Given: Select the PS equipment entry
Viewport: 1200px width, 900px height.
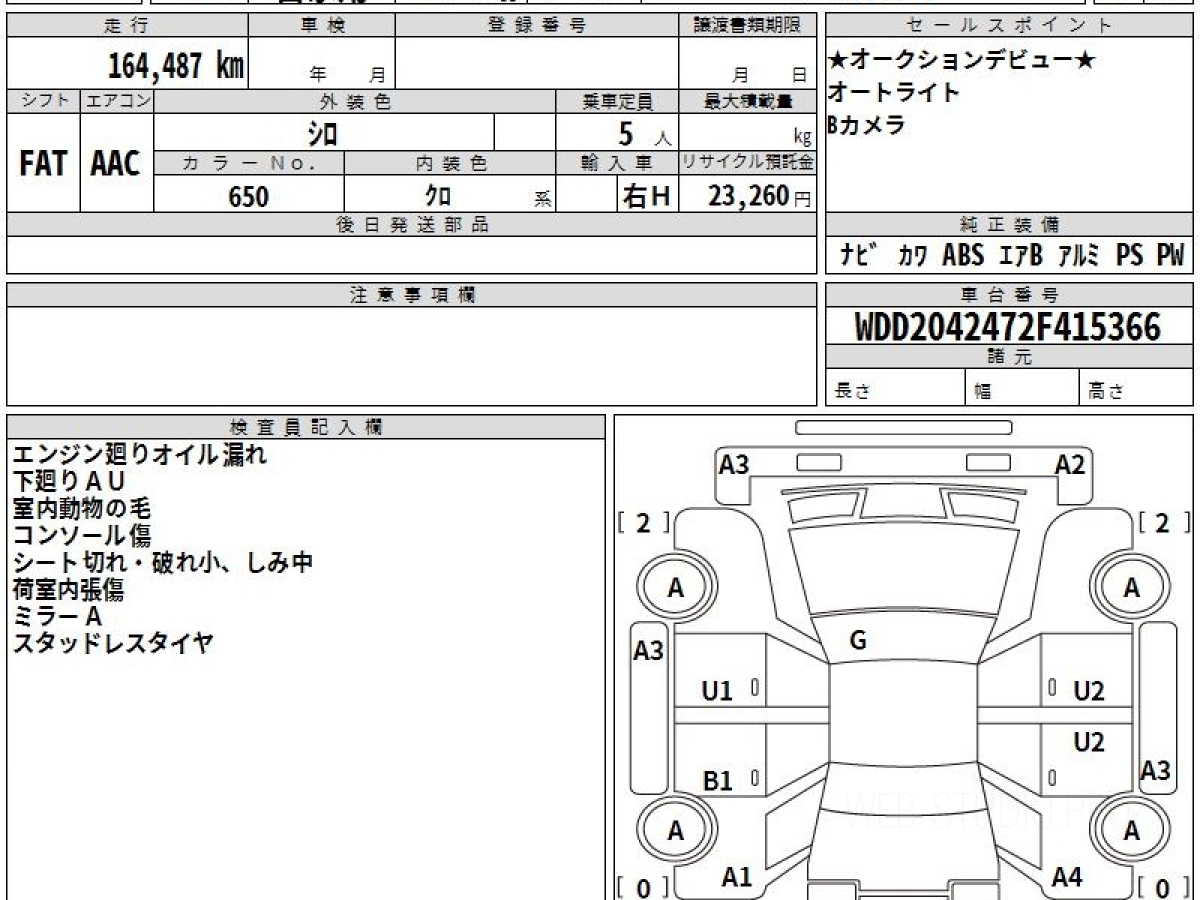Looking at the screenshot, I should point(1130,256).
